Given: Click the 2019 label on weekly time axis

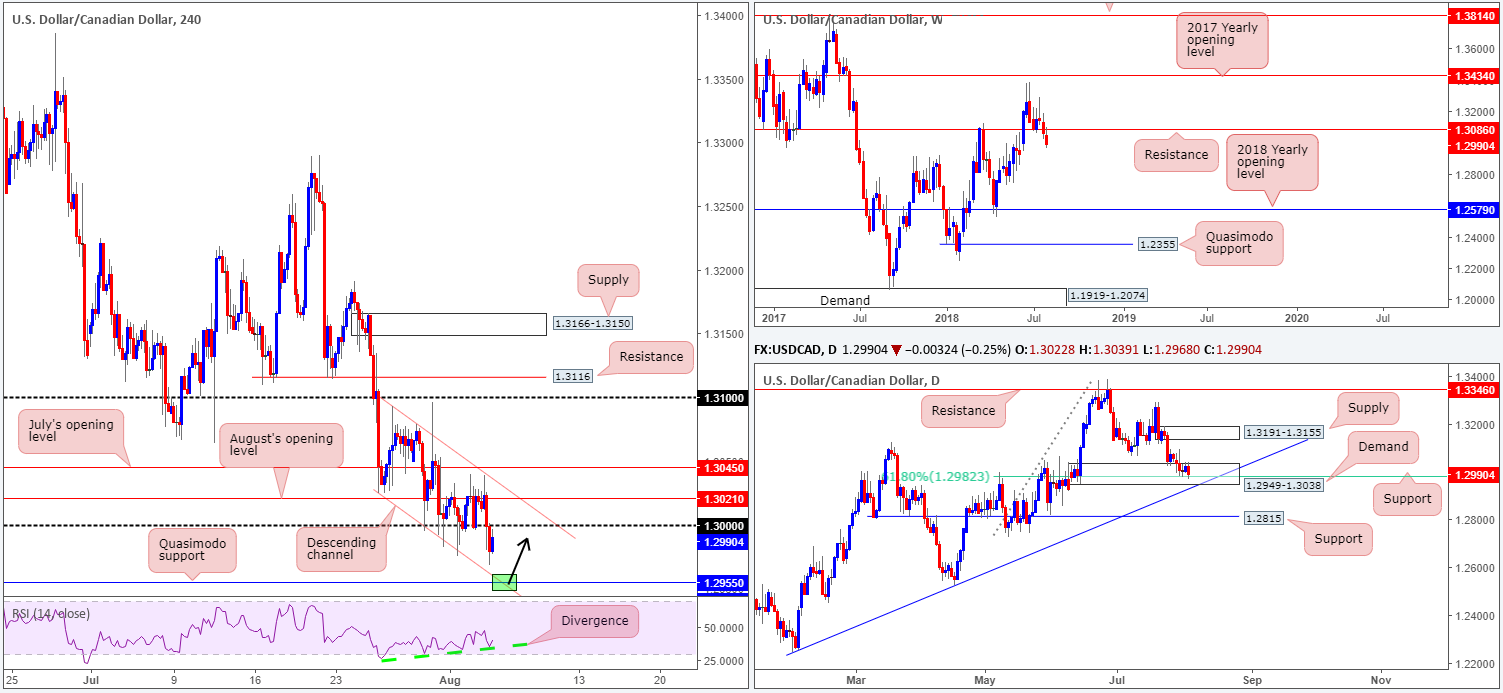Looking at the screenshot, I should (1123, 317).
